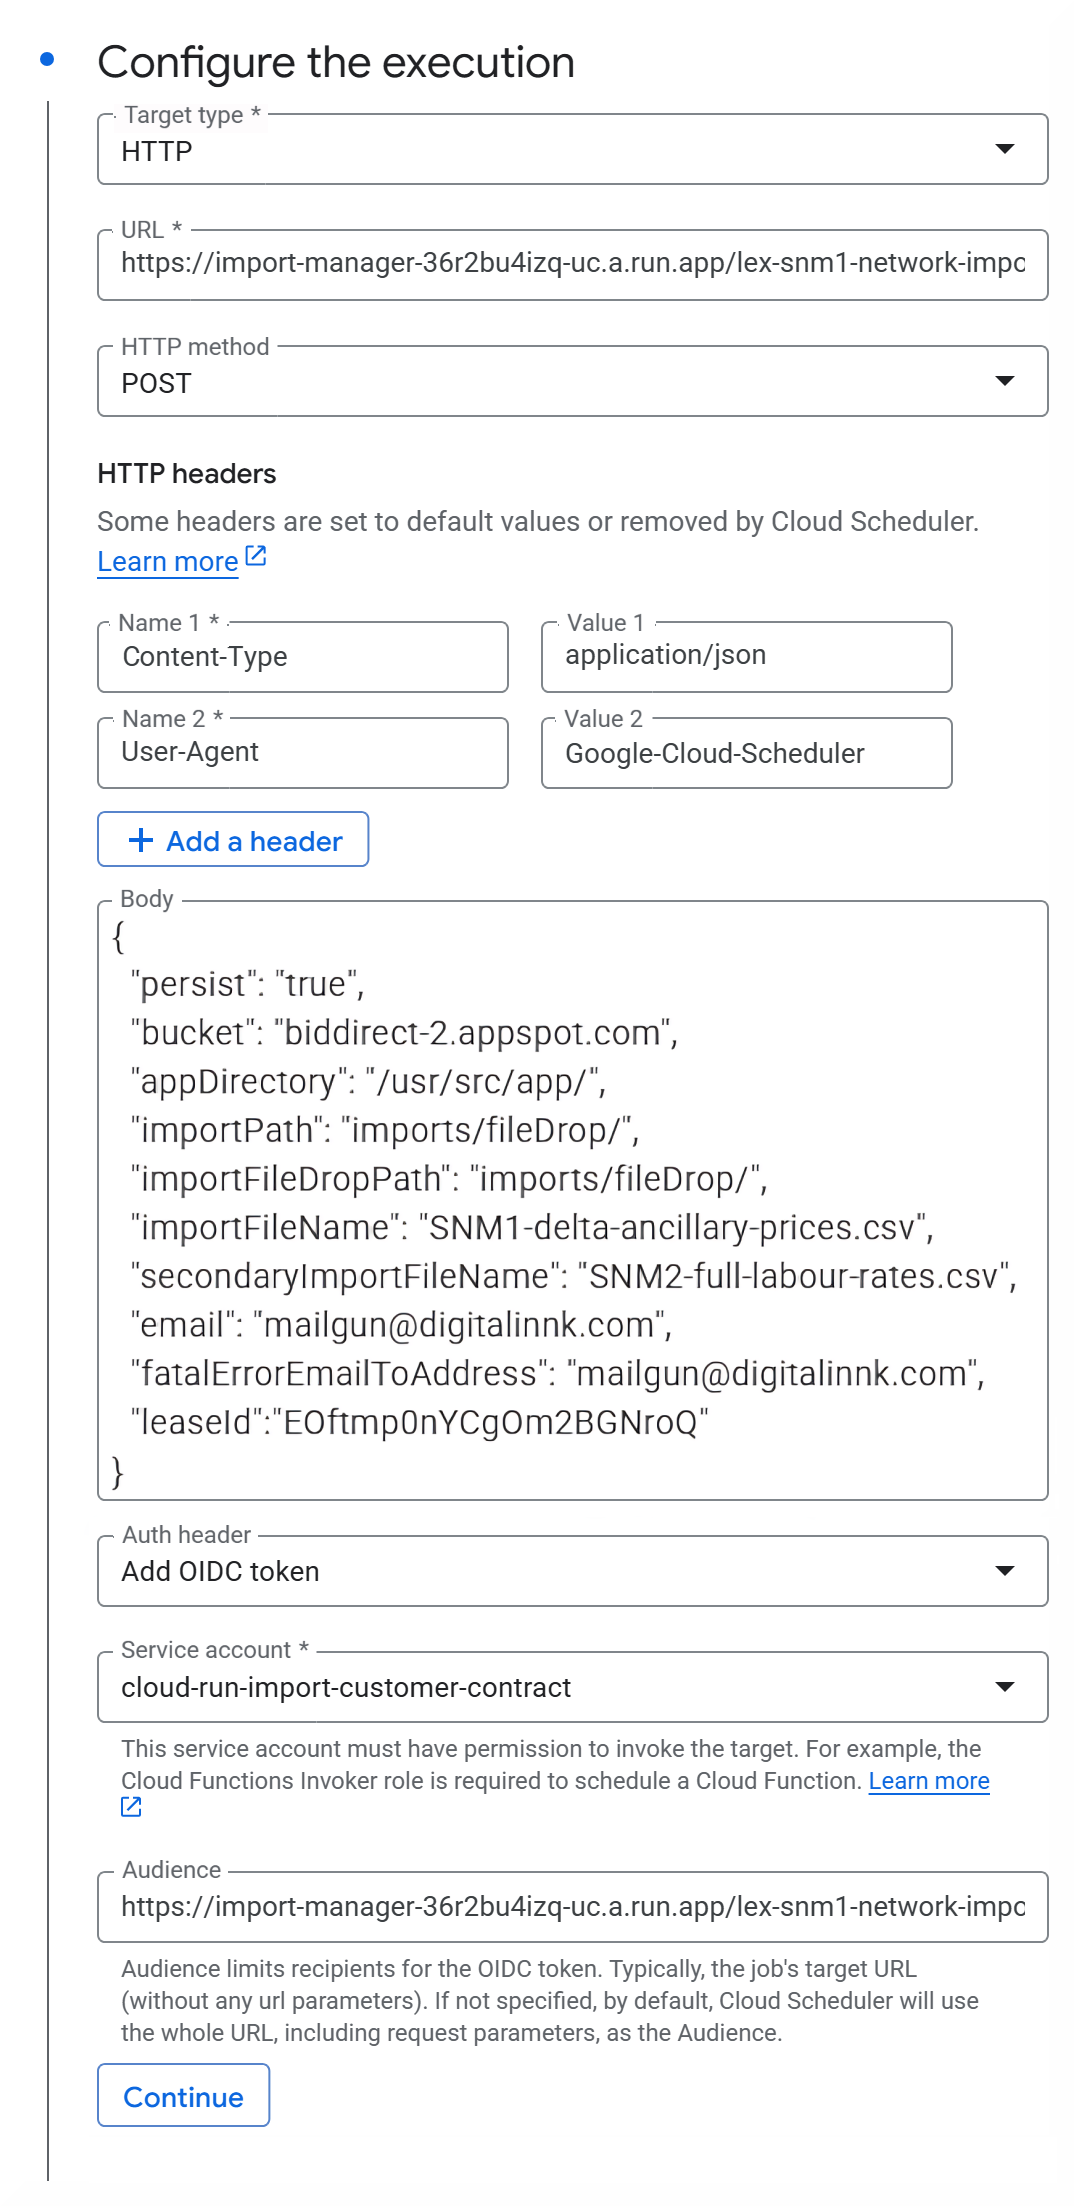Click the Value 2 field with Google-Cloud-Scheduler
Image resolution: width=1074 pixels, height=2206 pixels.
tap(746, 754)
